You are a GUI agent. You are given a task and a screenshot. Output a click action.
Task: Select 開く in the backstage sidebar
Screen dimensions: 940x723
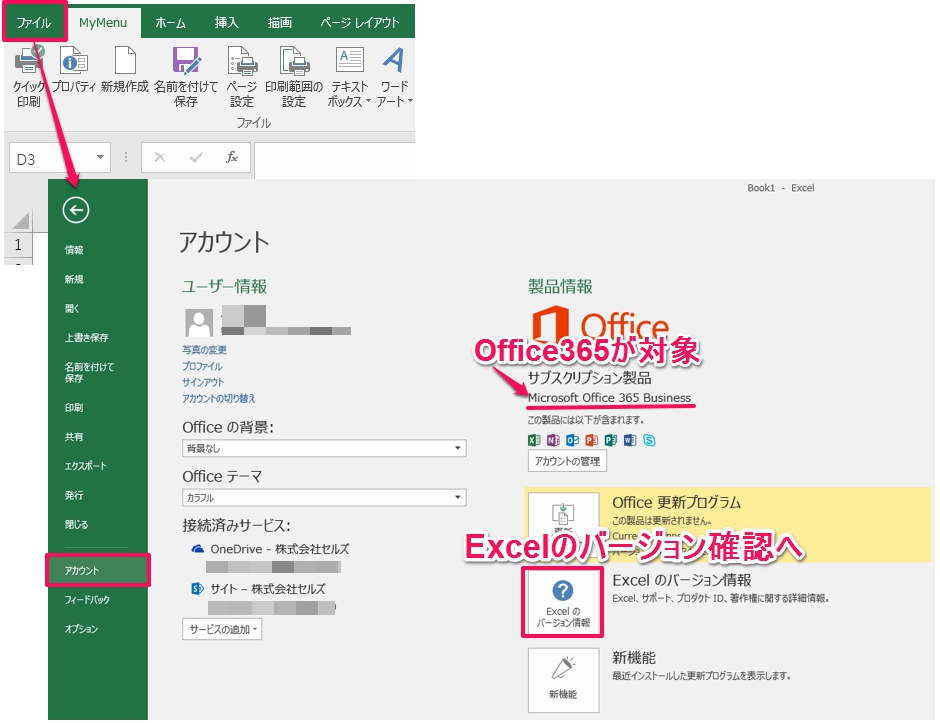(x=72, y=309)
